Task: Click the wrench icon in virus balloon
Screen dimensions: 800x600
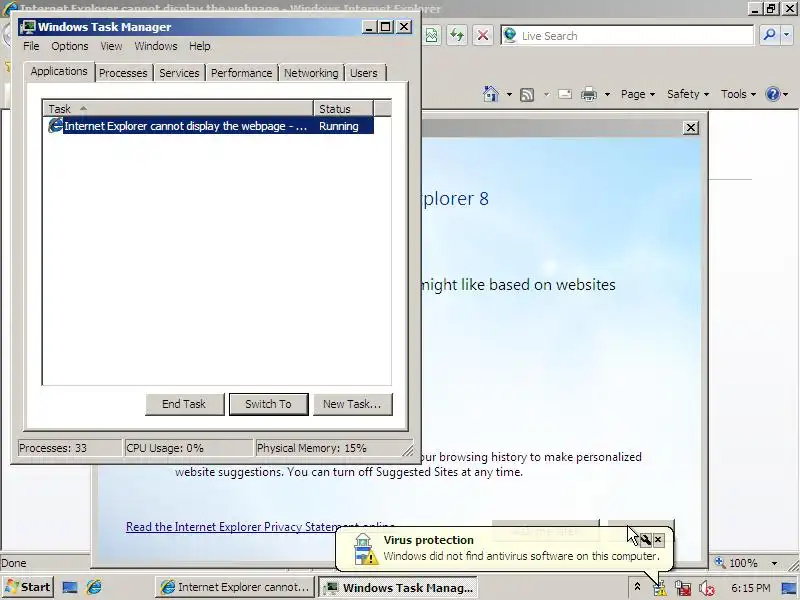Action: [x=645, y=539]
